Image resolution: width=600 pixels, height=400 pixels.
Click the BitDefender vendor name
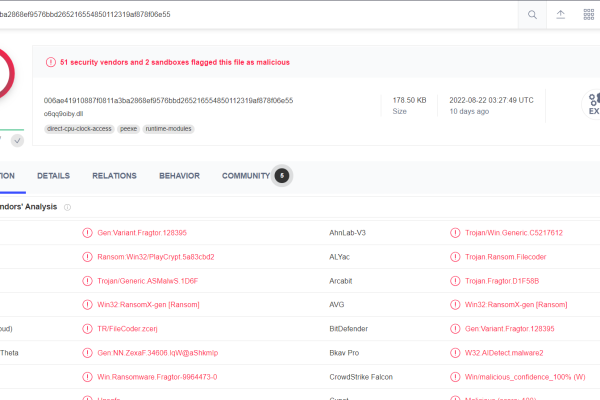click(x=349, y=329)
